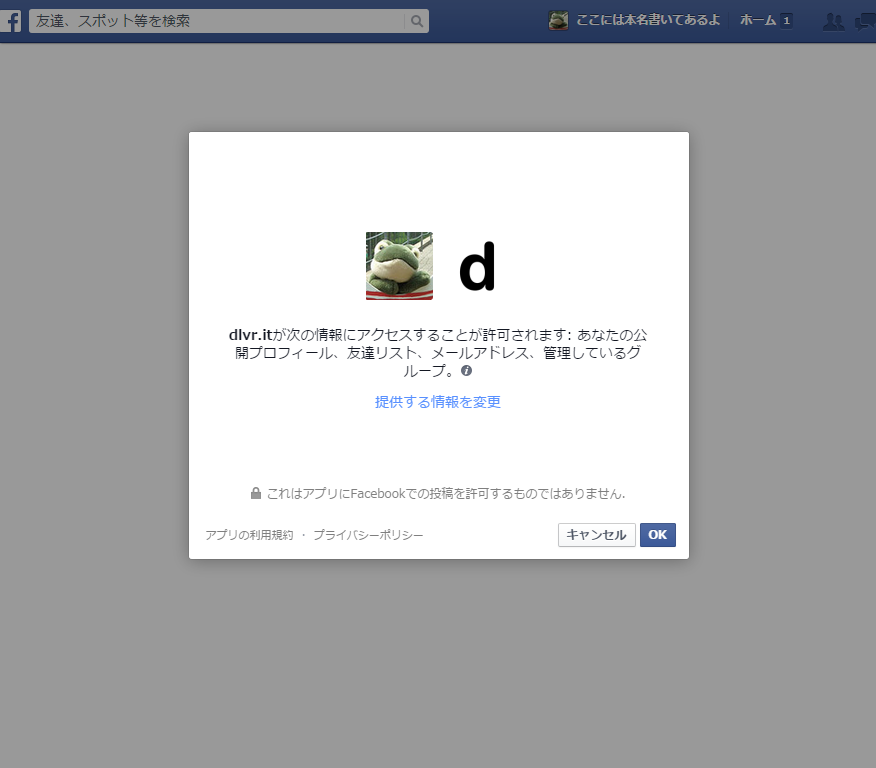Go to ホーム in the top bar

[x=758, y=21]
